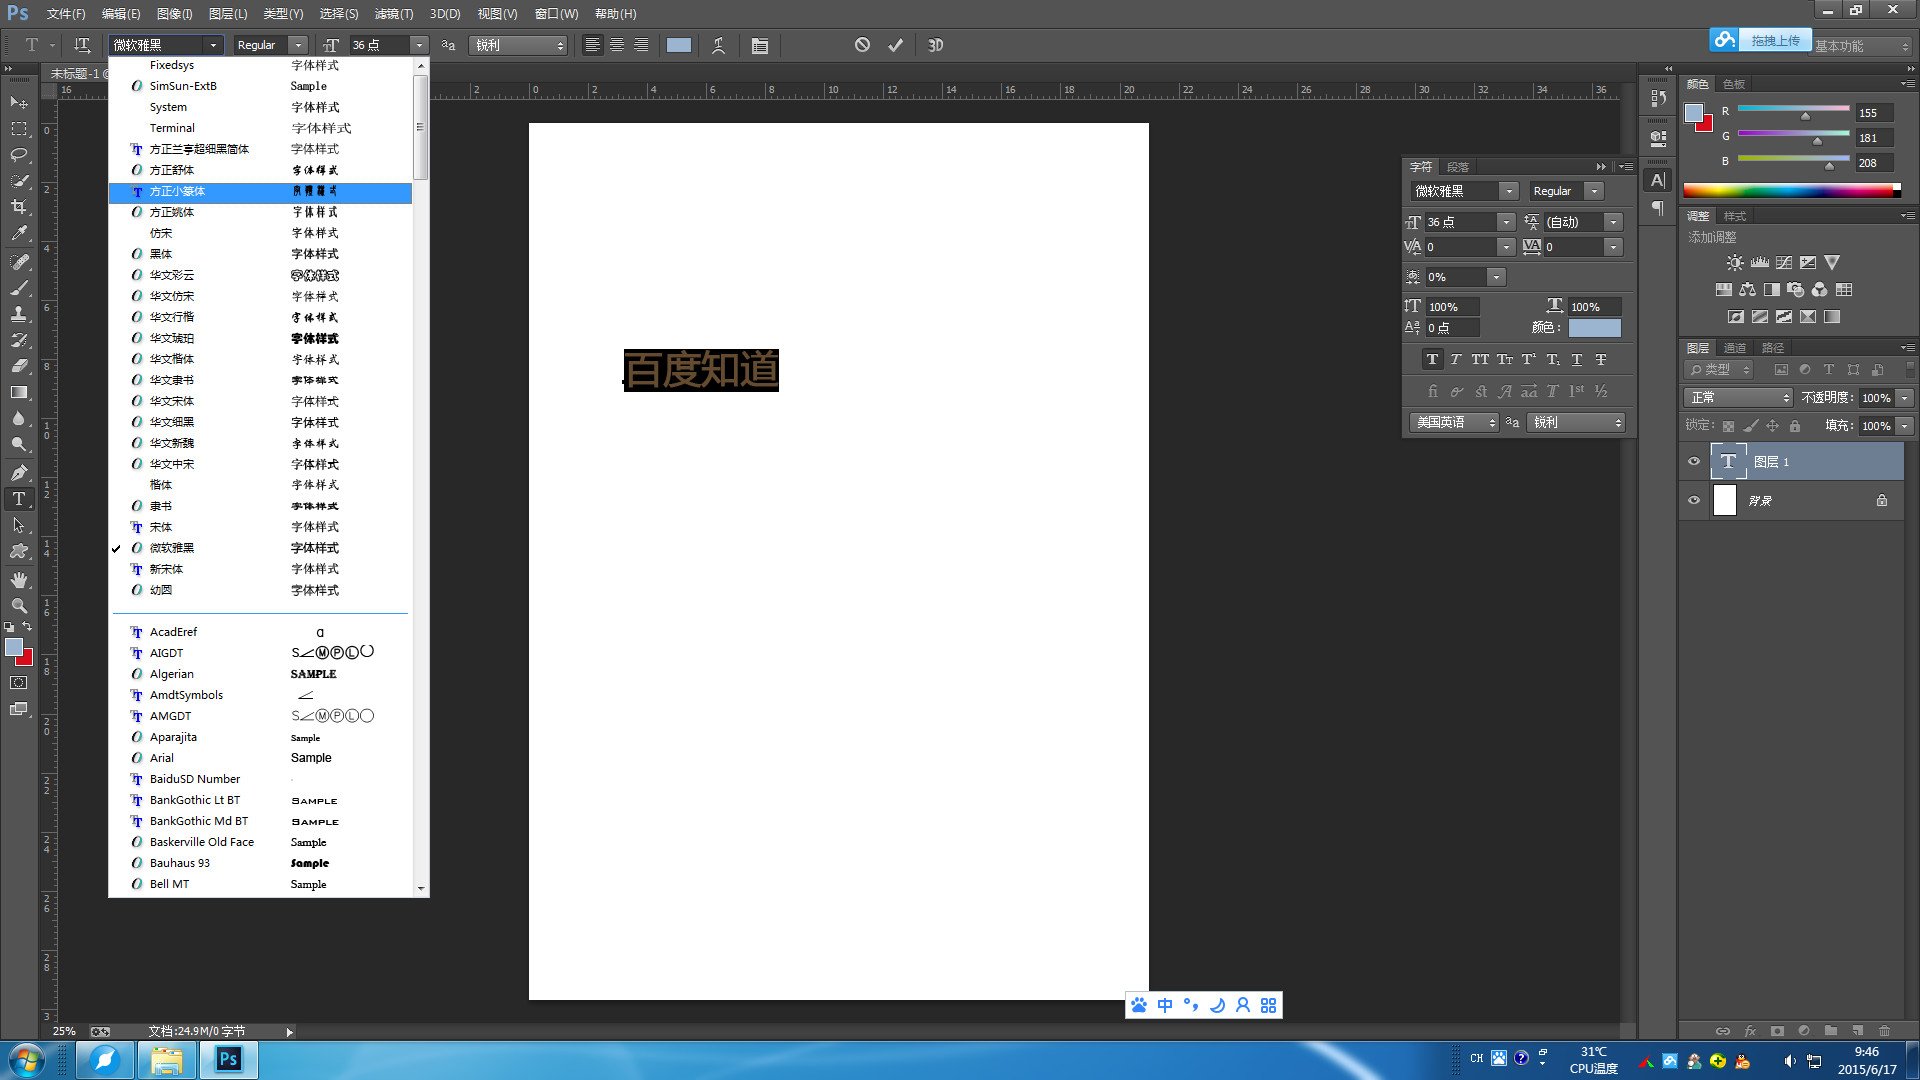Click the 基本功能 workspace button
Screen dimensions: 1920x1080
click(1853, 45)
